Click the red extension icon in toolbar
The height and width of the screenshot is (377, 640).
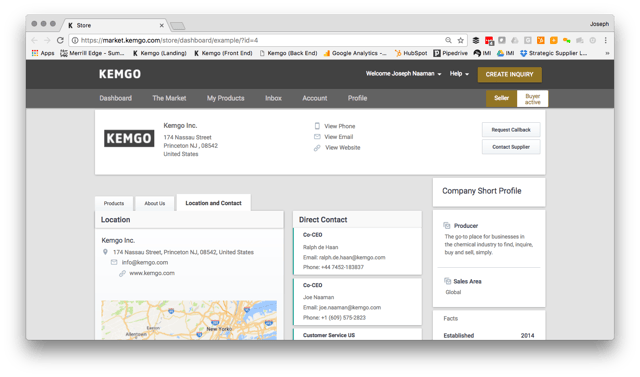tap(489, 40)
